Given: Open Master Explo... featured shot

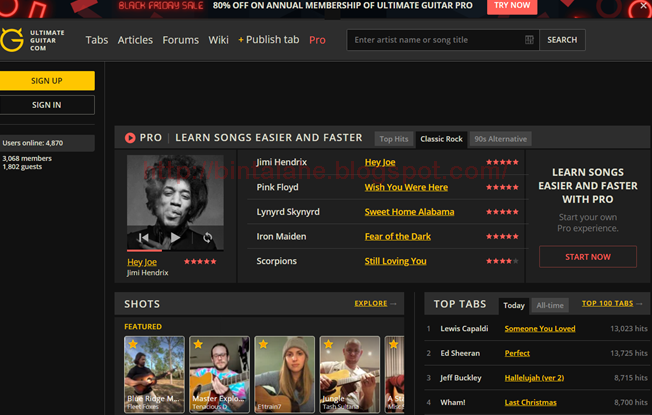Looking at the screenshot, I should click(220, 374).
